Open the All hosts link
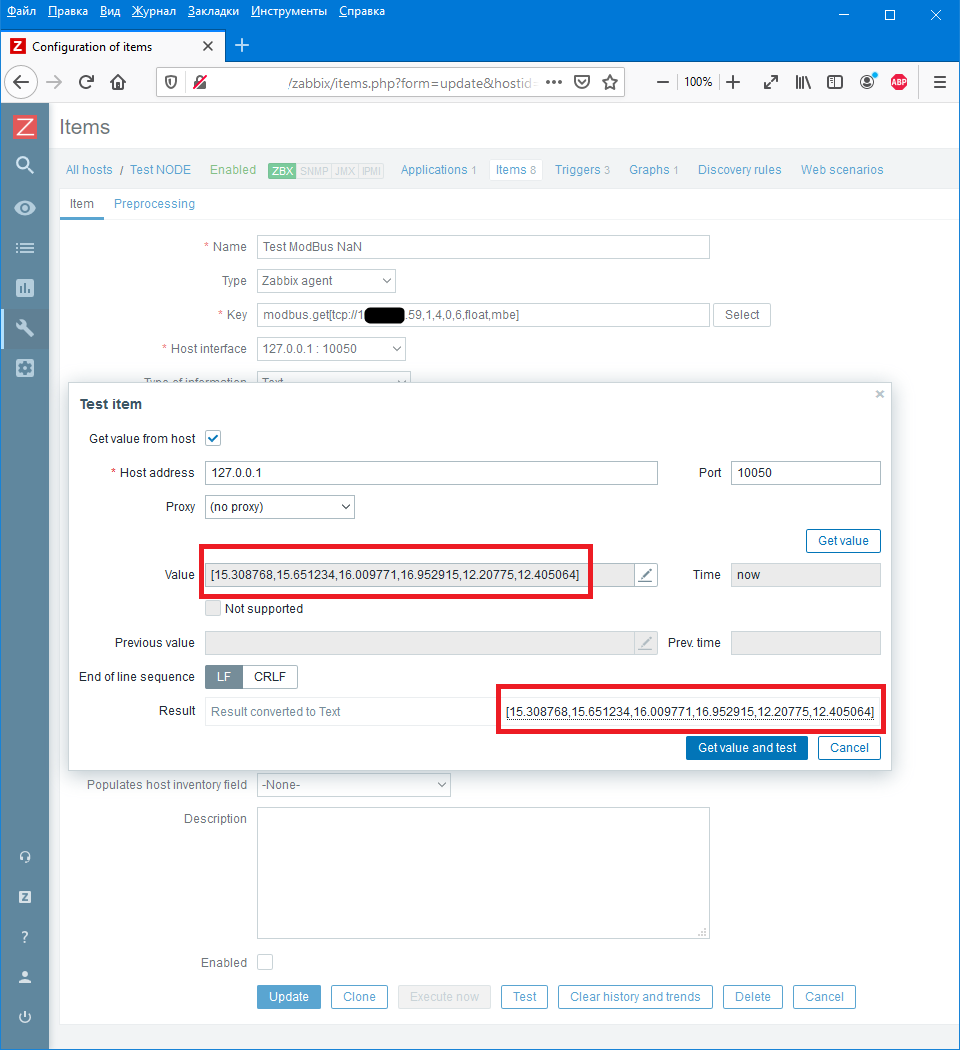Viewport: 960px width, 1050px height. point(89,169)
